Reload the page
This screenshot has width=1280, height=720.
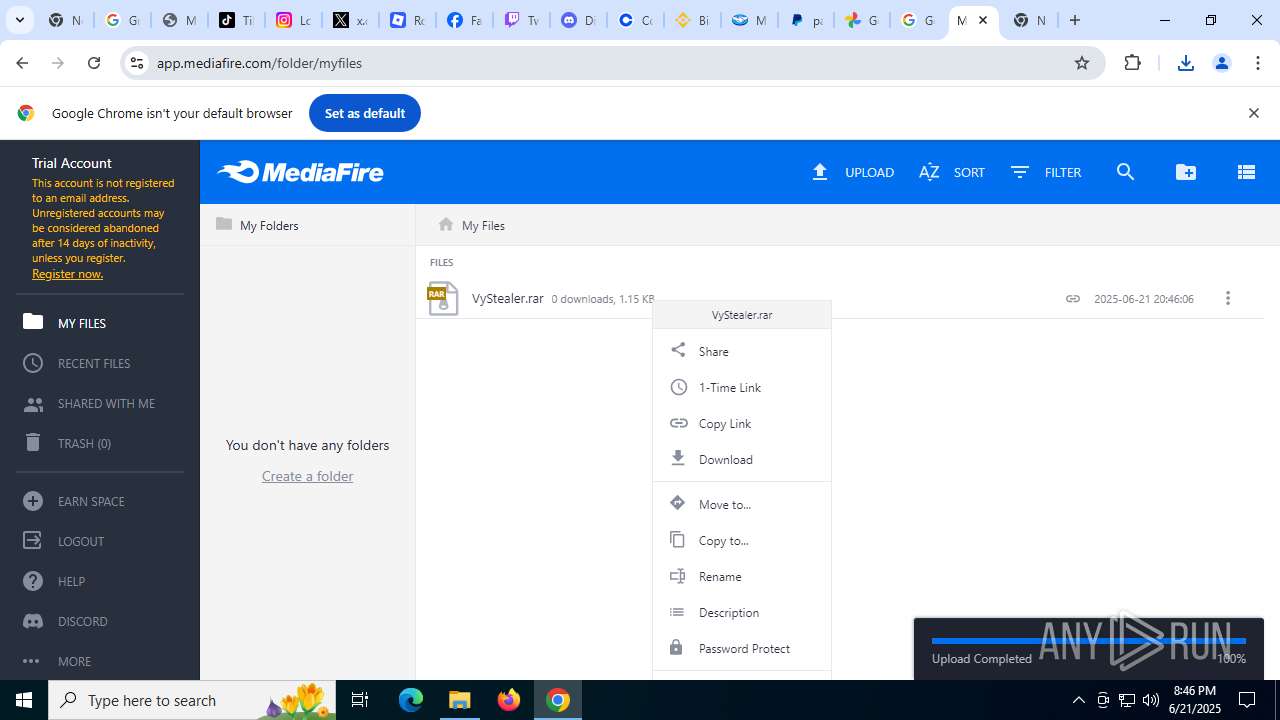click(x=94, y=63)
